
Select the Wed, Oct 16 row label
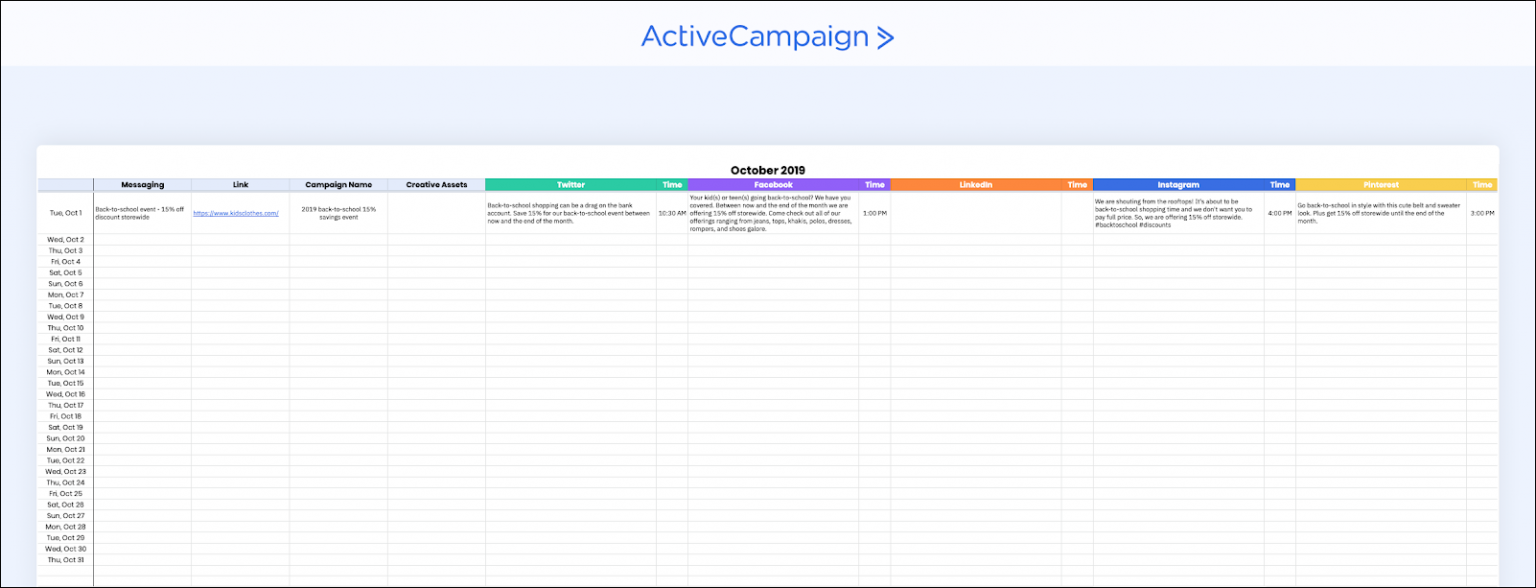[x=65, y=394]
